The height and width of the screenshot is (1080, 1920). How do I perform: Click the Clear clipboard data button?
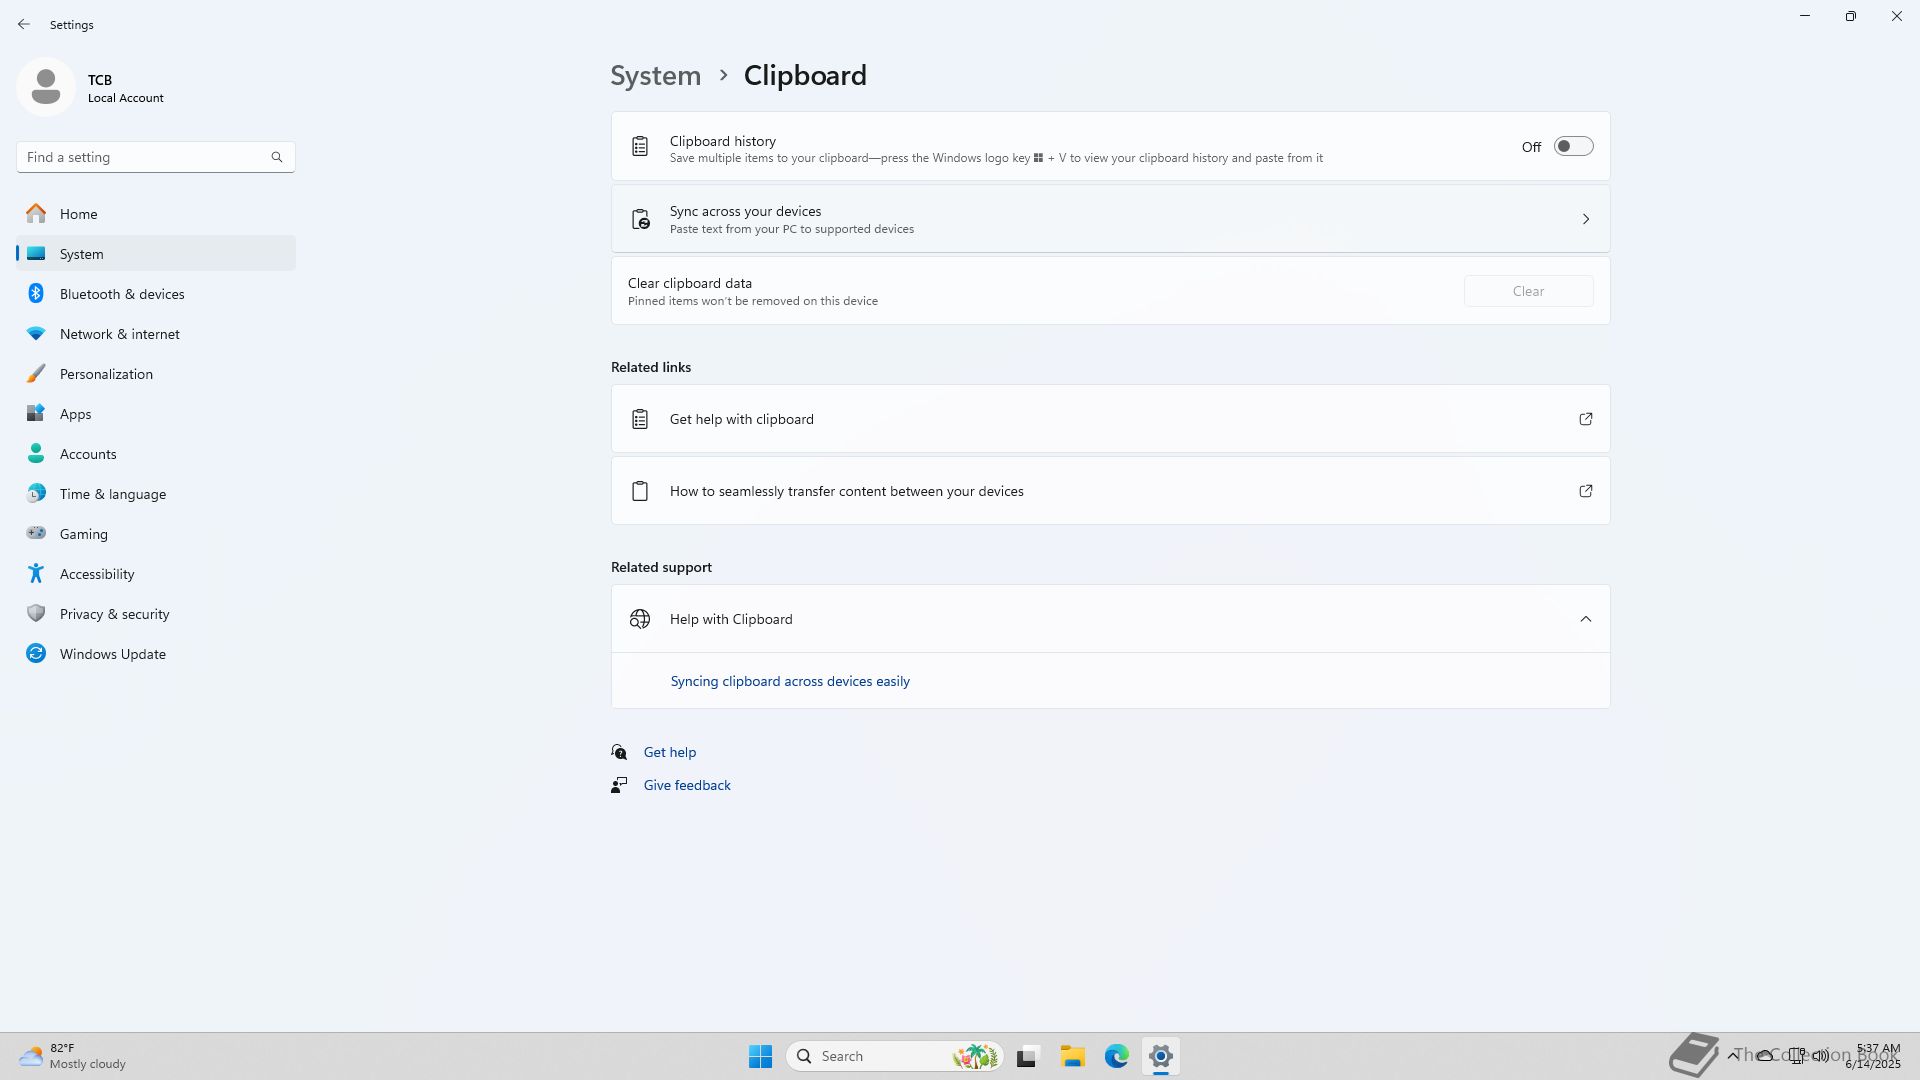tap(1527, 291)
